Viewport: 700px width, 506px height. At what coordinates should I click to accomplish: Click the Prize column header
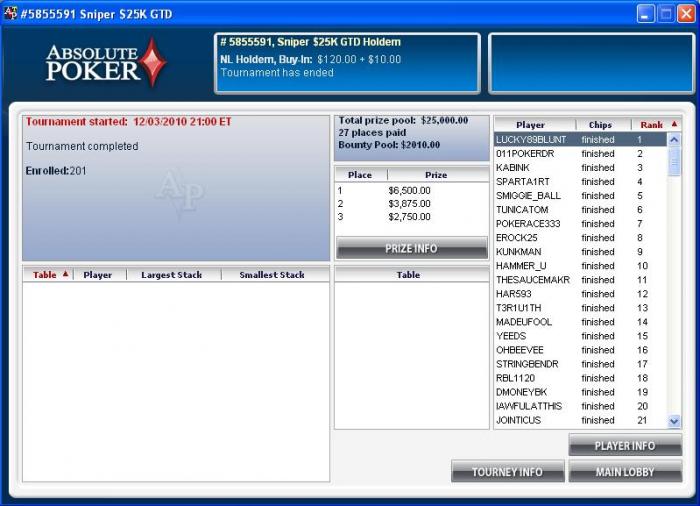click(438, 175)
